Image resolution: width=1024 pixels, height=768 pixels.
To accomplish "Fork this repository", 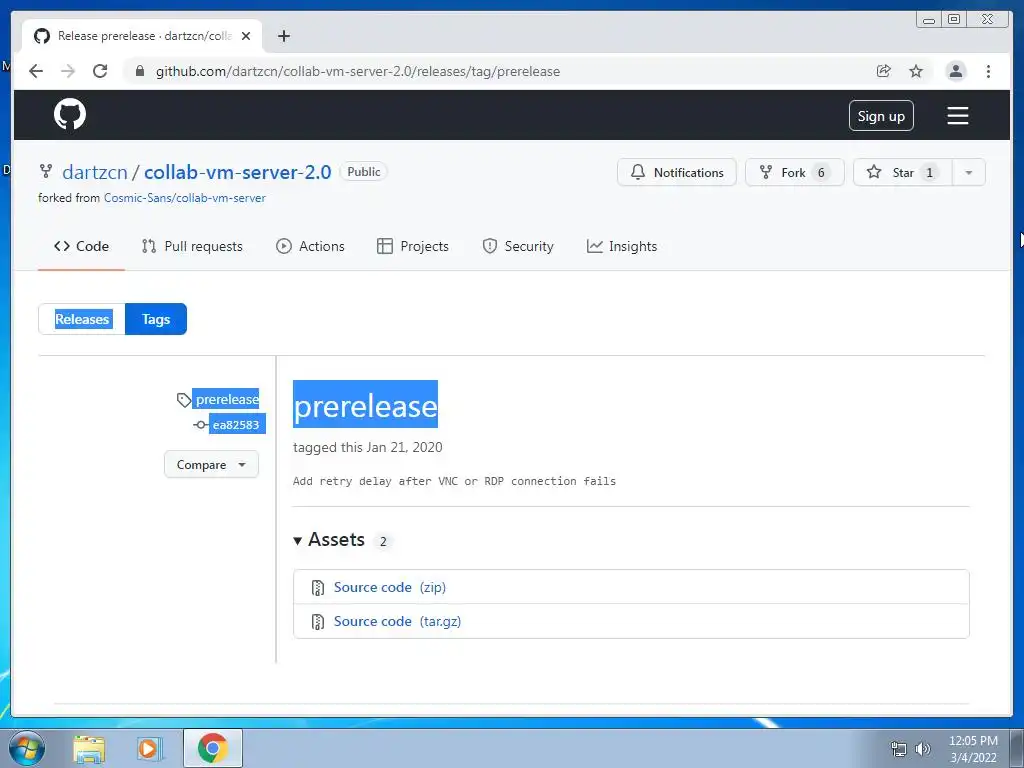I will point(795,172).
